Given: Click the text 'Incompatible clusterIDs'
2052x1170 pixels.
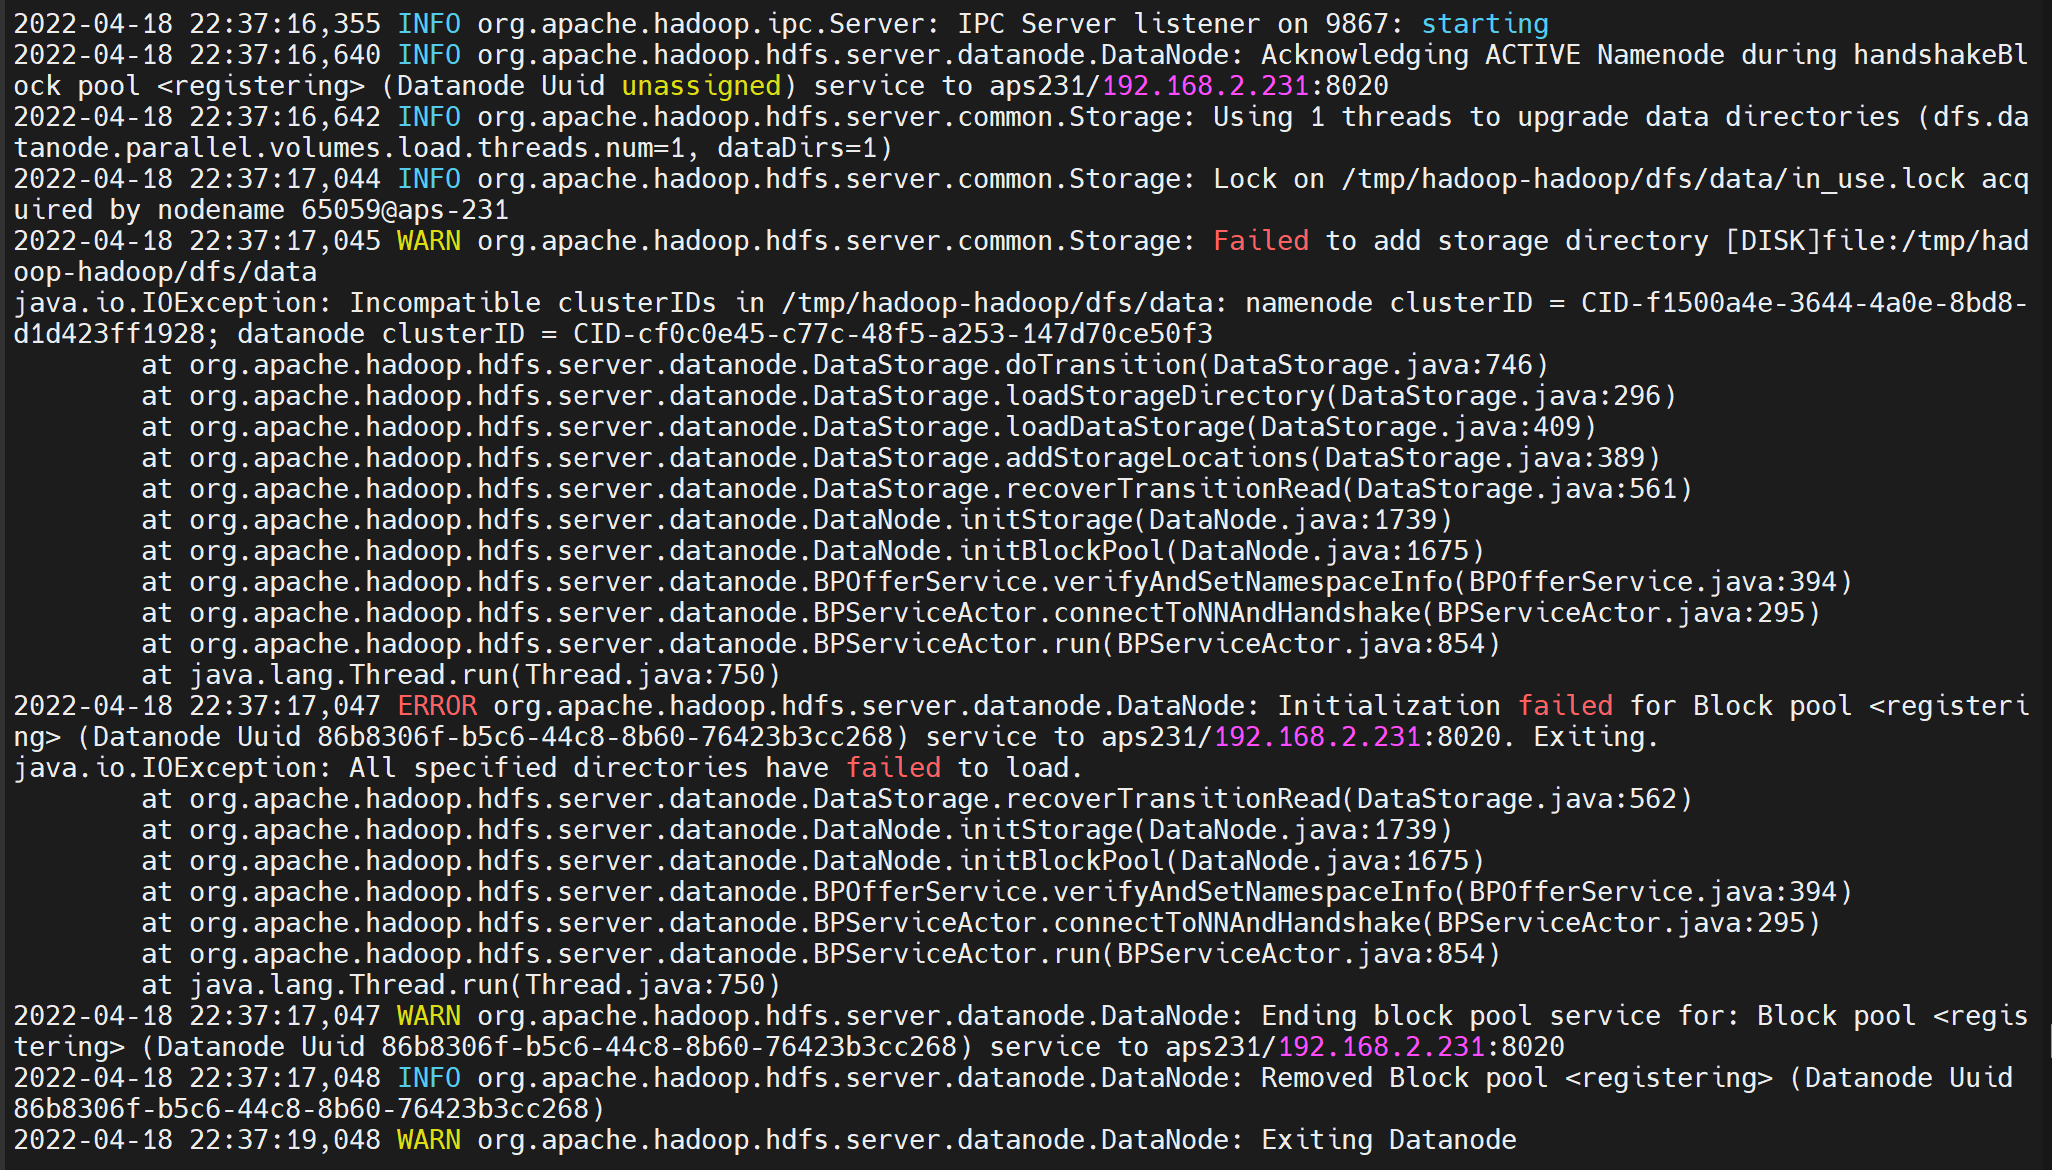Looking at the screenshot, I should [x=532, y=303].
